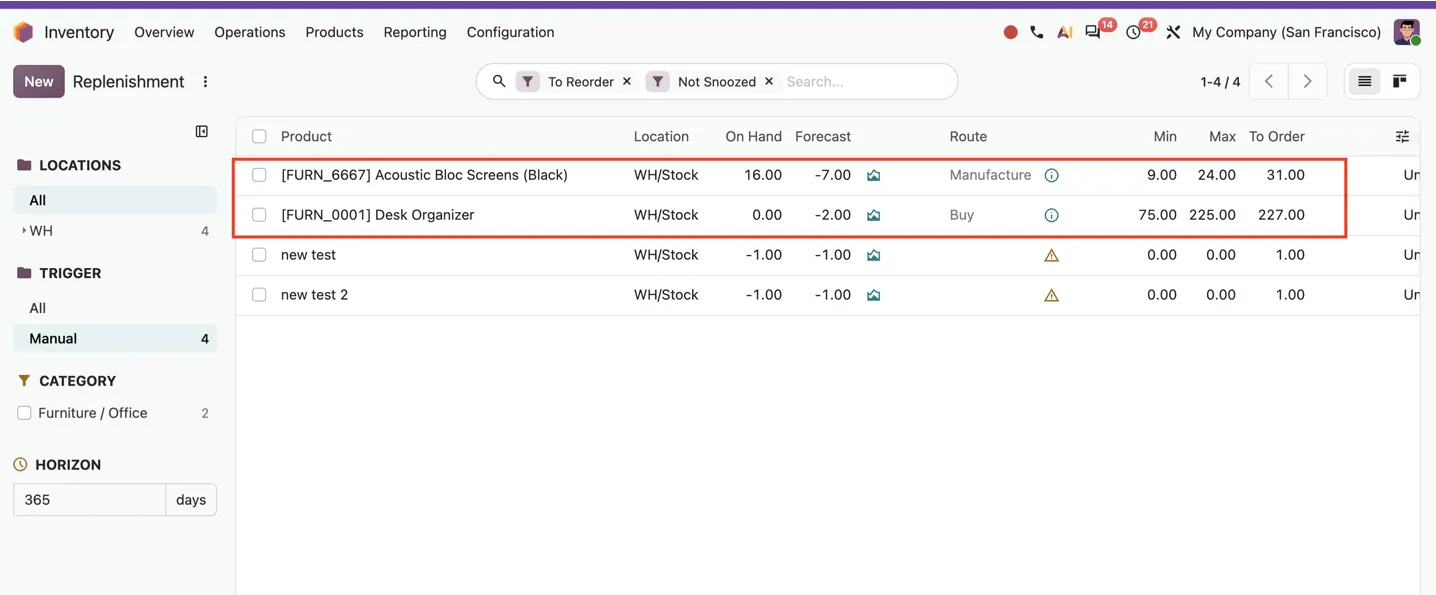Open the Inventory app home icon

(23, 32)
